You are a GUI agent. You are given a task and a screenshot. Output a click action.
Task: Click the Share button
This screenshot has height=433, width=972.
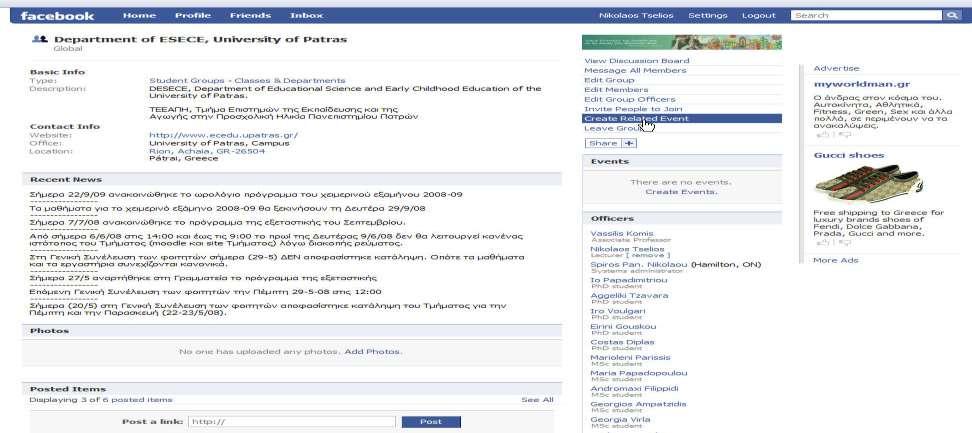[x=603, y=143]
